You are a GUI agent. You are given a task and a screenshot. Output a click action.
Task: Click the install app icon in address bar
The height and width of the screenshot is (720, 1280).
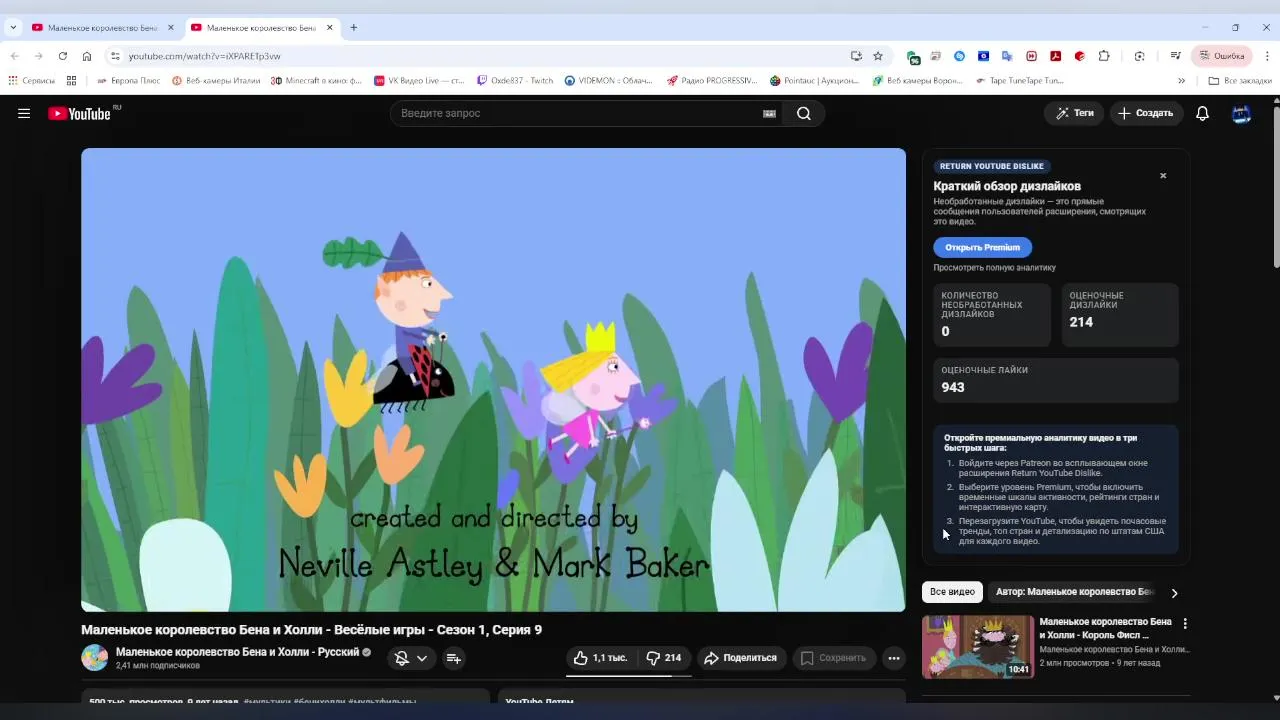pyautogui.click(x=856, y=56)
